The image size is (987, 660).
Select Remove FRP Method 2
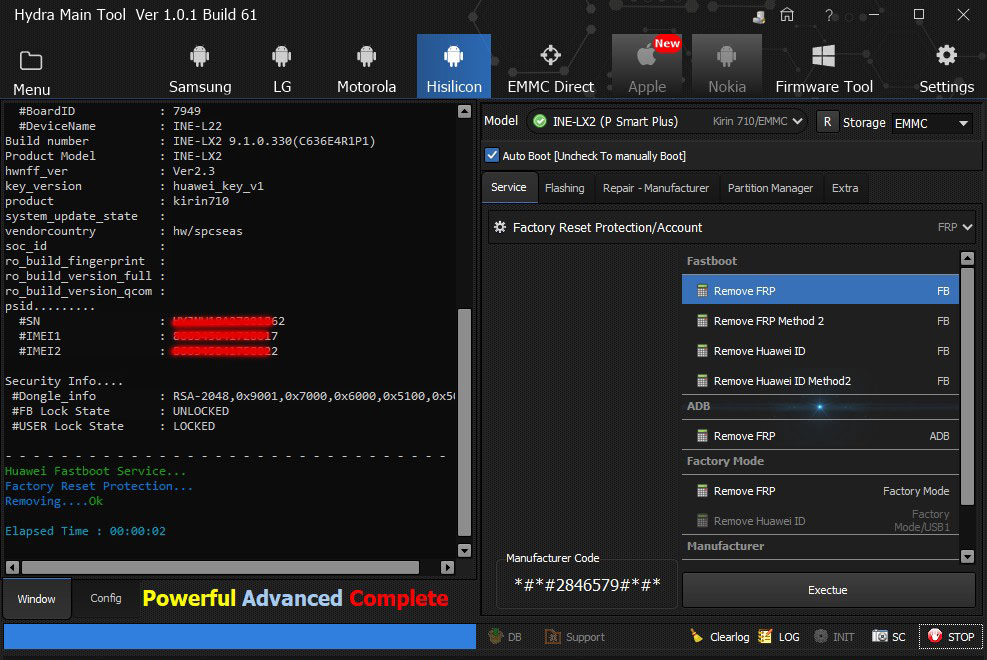click(x=820, y=321)
